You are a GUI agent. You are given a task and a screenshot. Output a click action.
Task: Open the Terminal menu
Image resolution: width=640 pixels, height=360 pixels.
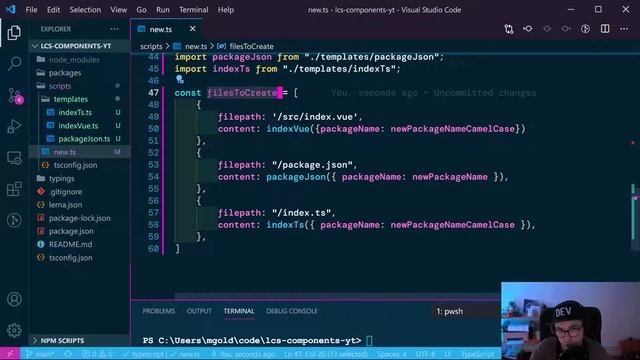[193, 10]
